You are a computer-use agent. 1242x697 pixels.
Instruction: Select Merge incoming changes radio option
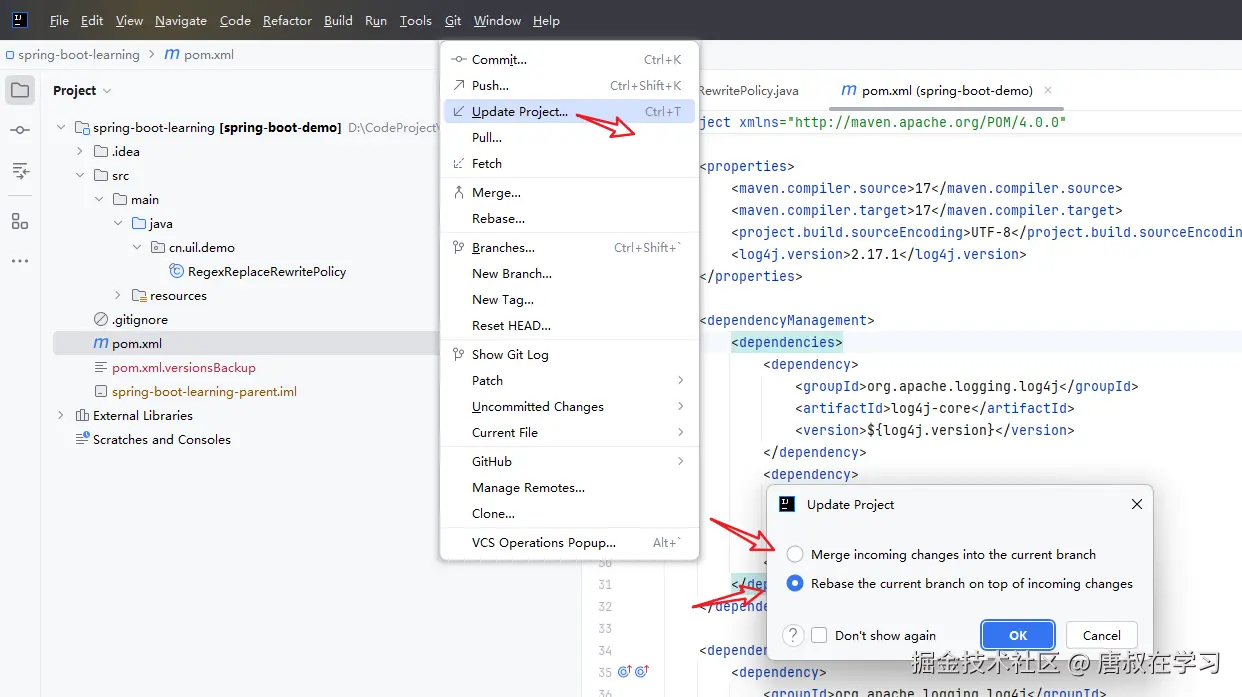[x=795, y=554]
